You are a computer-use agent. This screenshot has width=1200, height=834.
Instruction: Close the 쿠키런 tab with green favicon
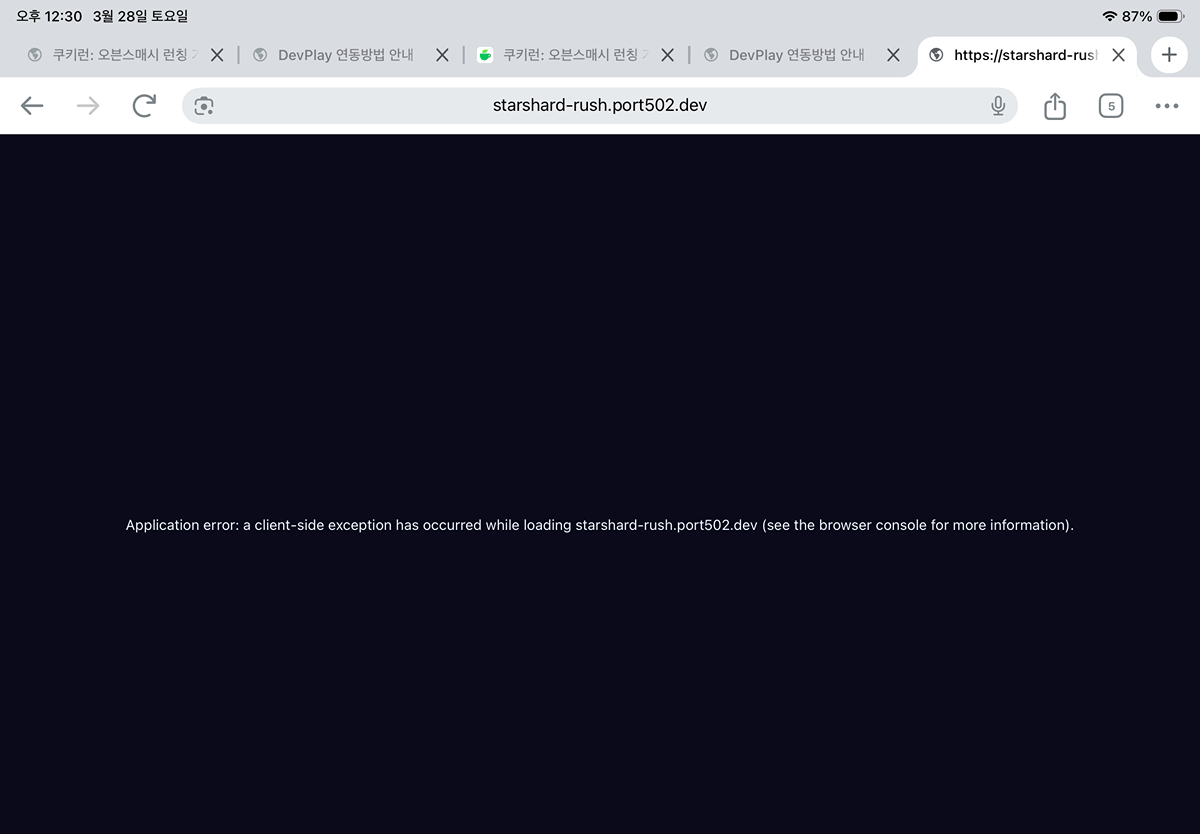pyautogui.click(x=667, y=55)
